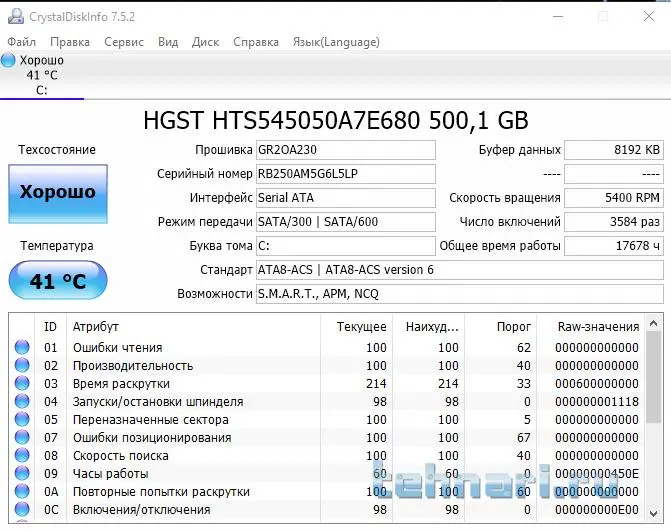Click the Наихуд... column header

pos(428,326)
